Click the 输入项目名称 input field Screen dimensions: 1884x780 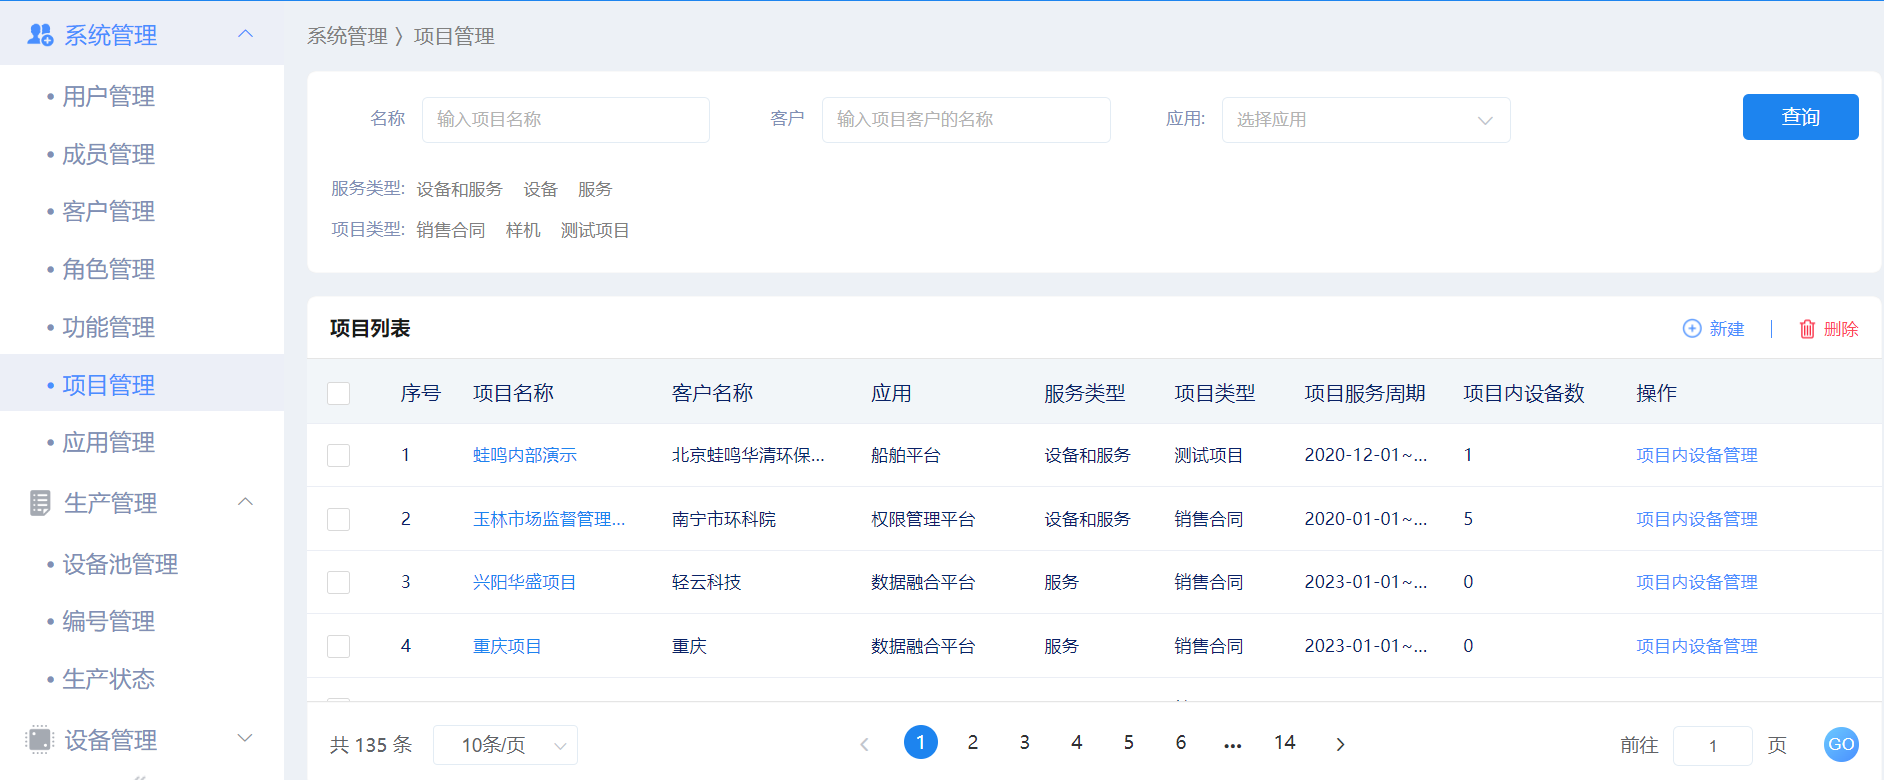coord(566,120)
